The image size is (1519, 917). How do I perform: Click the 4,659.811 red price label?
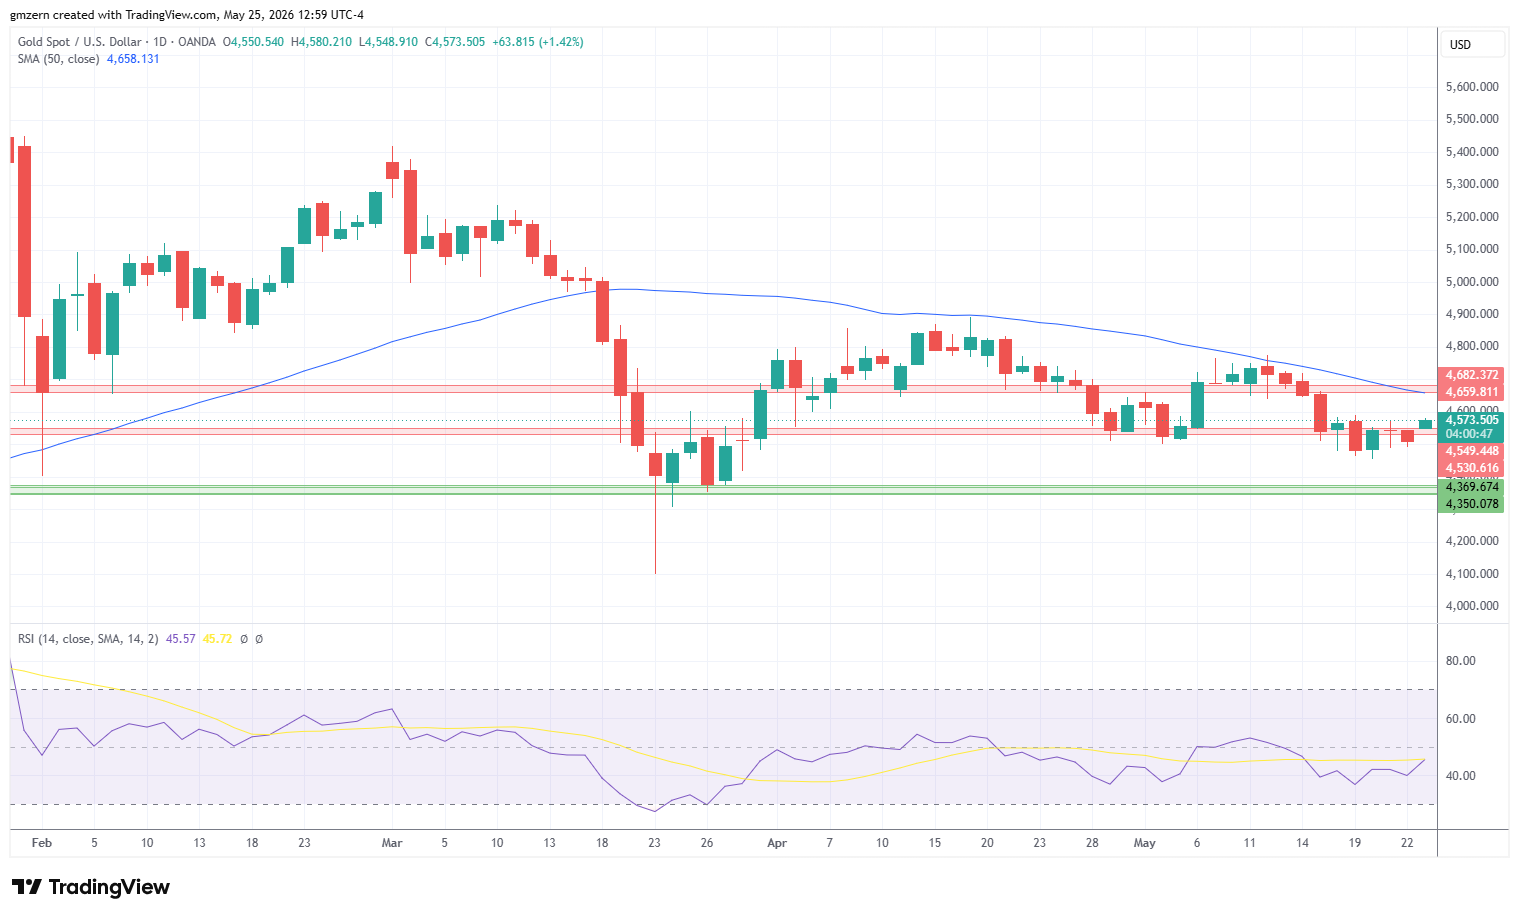[1471, 392]
